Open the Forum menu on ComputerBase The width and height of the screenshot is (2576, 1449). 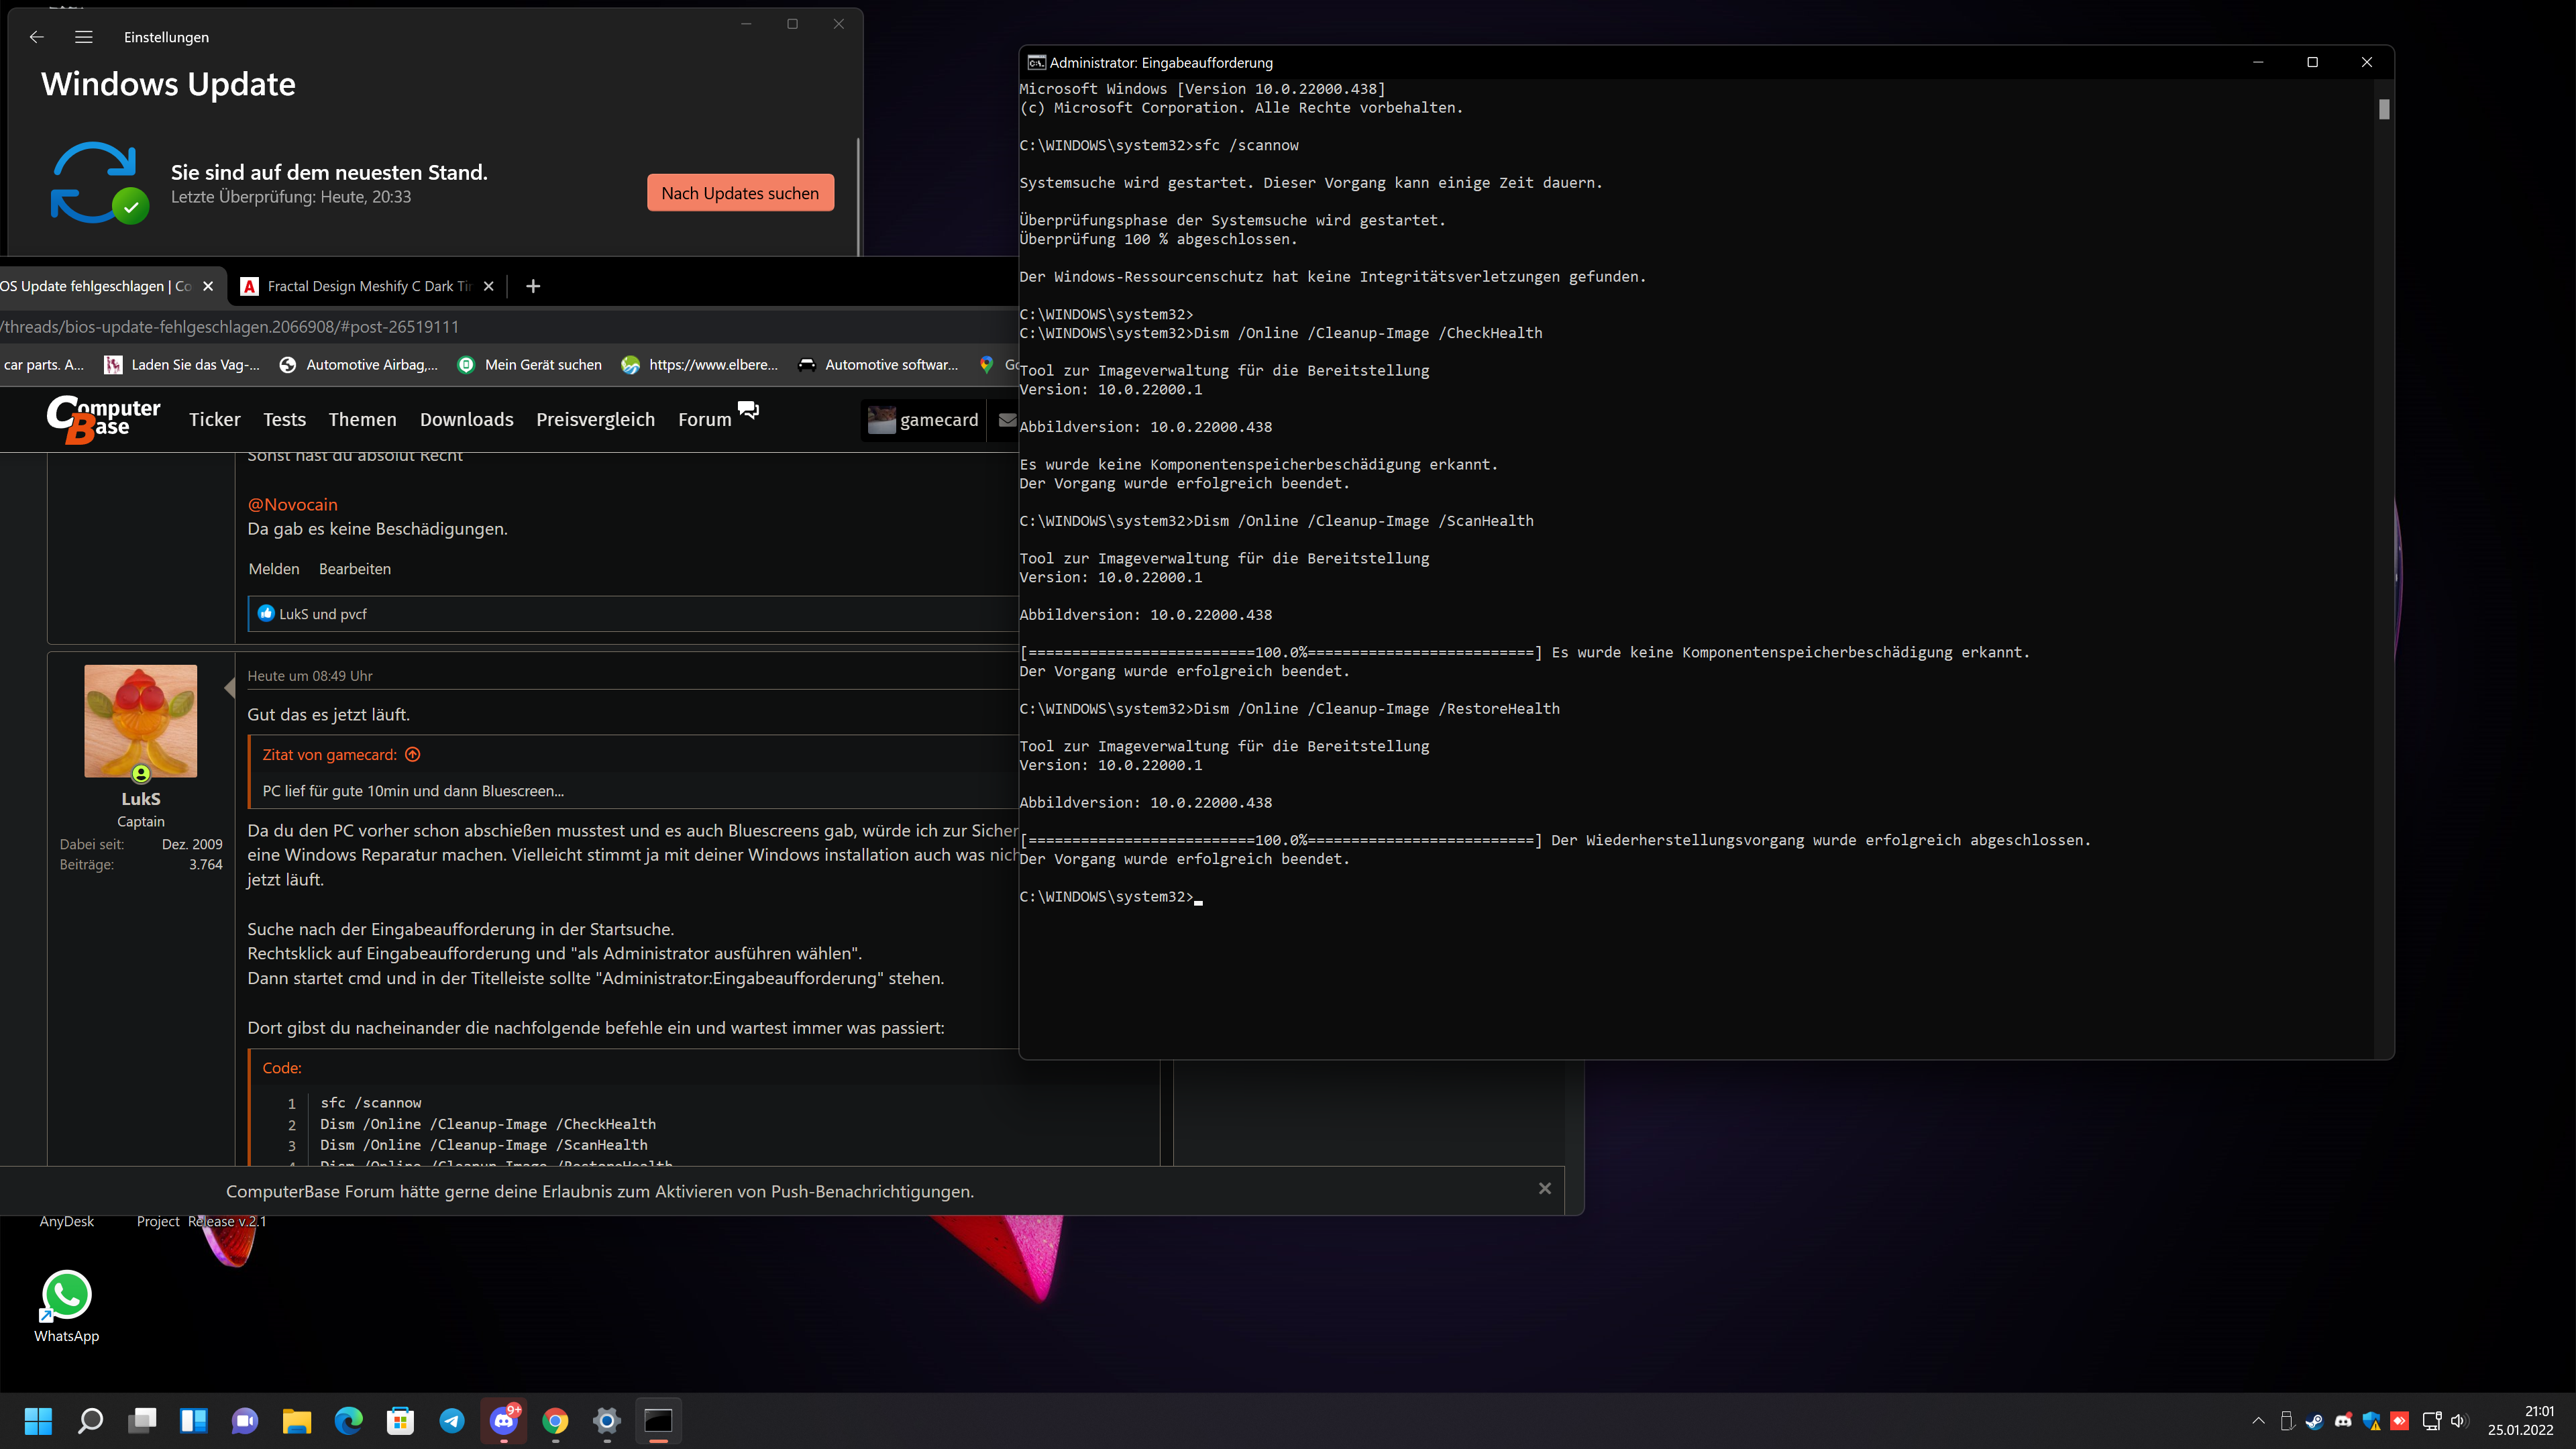click(x=705, y=419)
